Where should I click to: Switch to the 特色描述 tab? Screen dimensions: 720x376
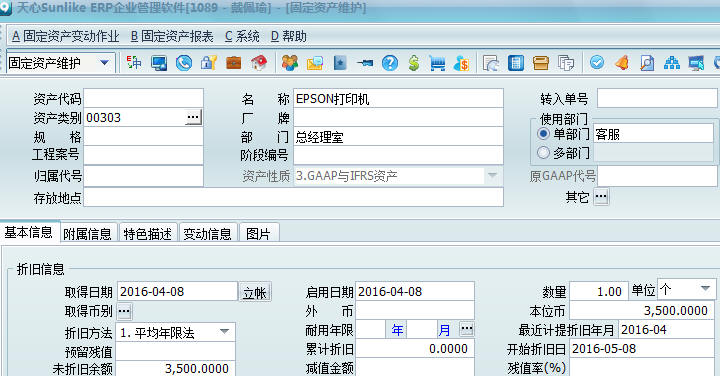pyautogui.click(x=147, y=234)
